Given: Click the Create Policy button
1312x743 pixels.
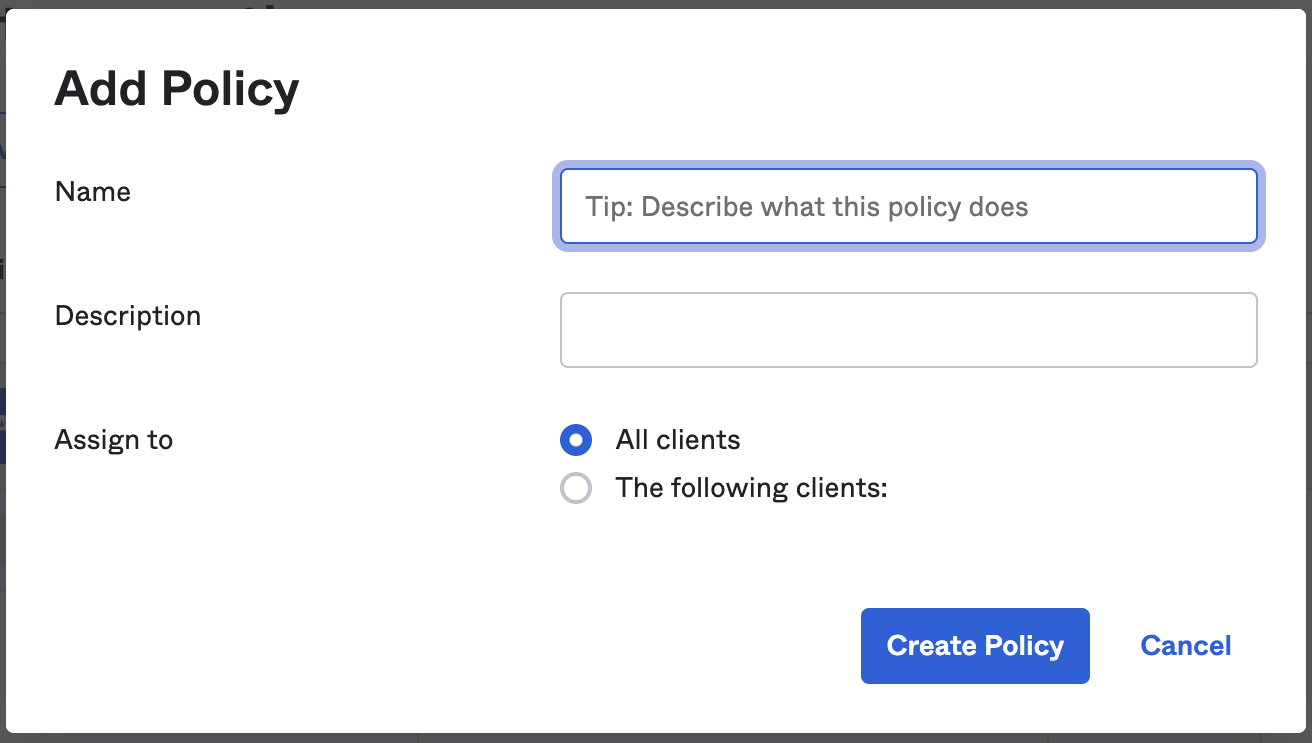Looking at the screenshot, I should tap(975, 646).
